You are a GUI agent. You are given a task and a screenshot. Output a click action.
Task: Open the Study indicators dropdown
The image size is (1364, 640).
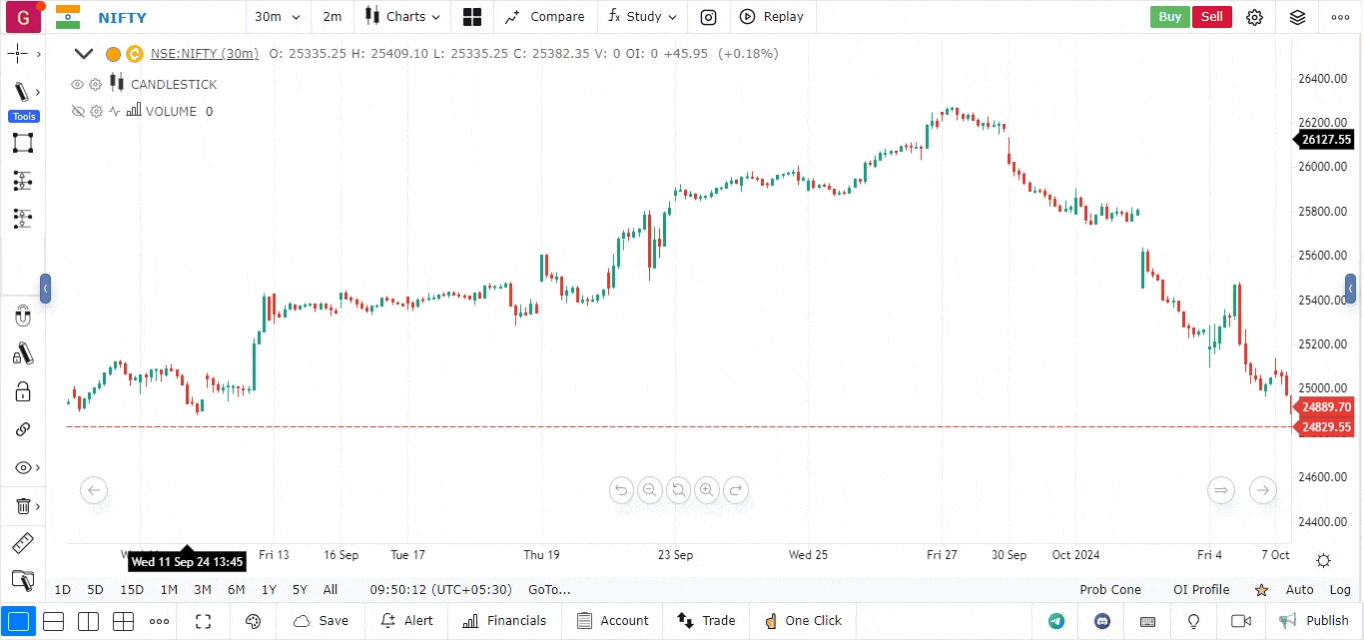coord(641,17)
